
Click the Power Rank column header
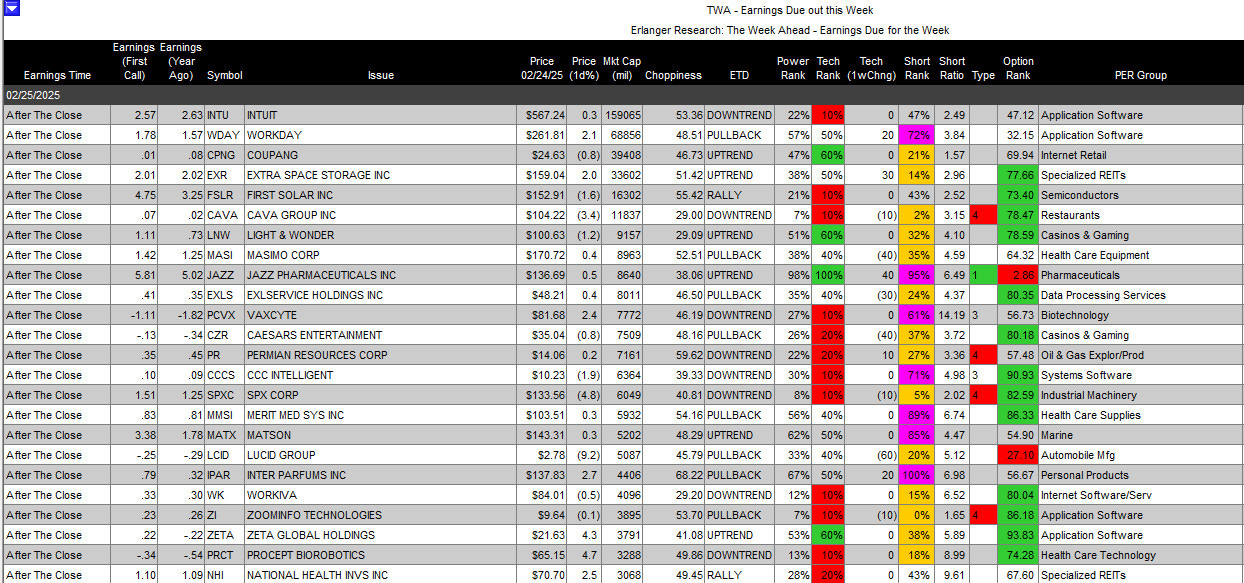[793, 68]
